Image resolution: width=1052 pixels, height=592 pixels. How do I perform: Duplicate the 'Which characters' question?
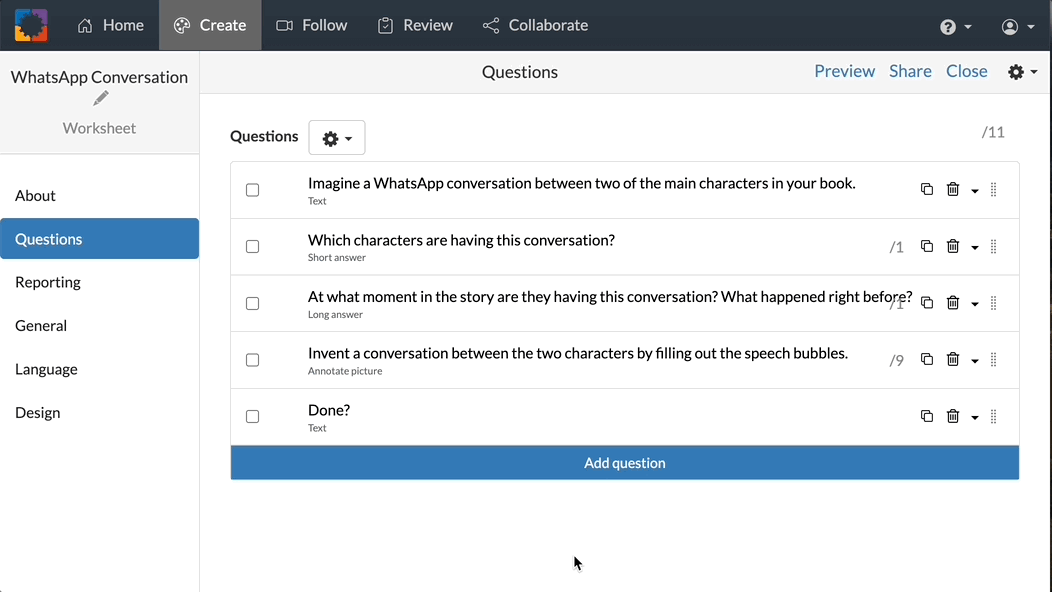[x=927, y=246]
